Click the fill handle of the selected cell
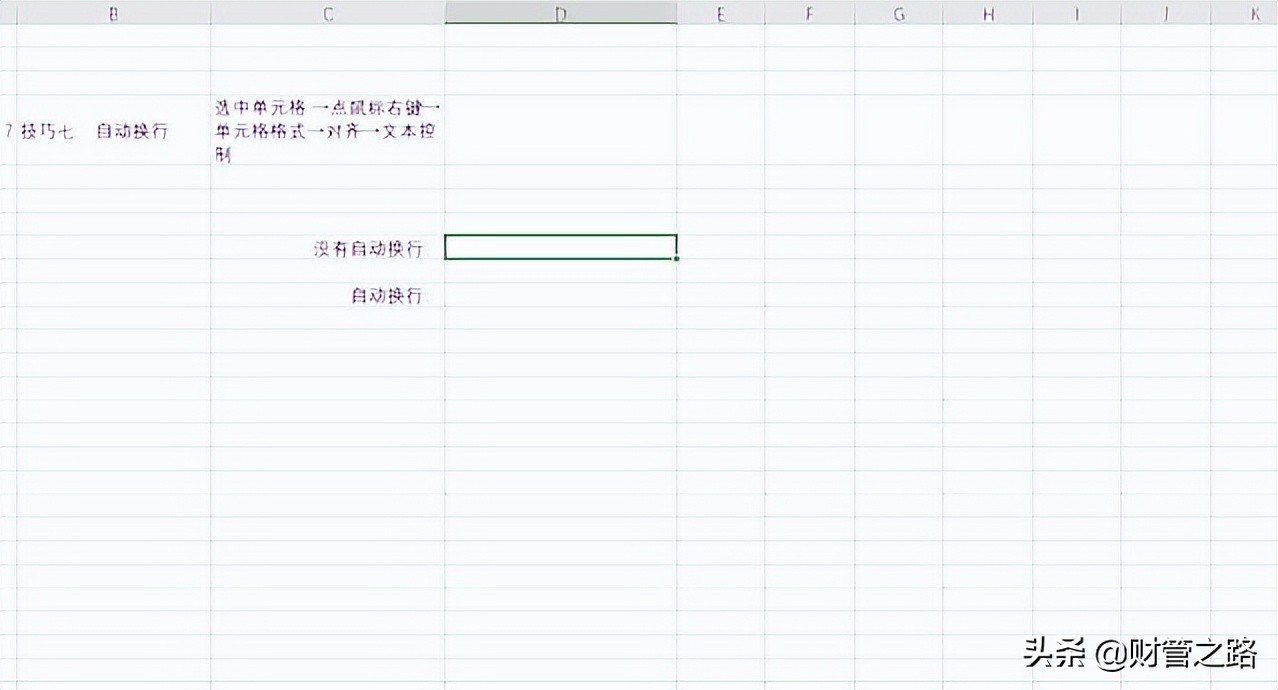1278x690 pixels. pos(677,258)
